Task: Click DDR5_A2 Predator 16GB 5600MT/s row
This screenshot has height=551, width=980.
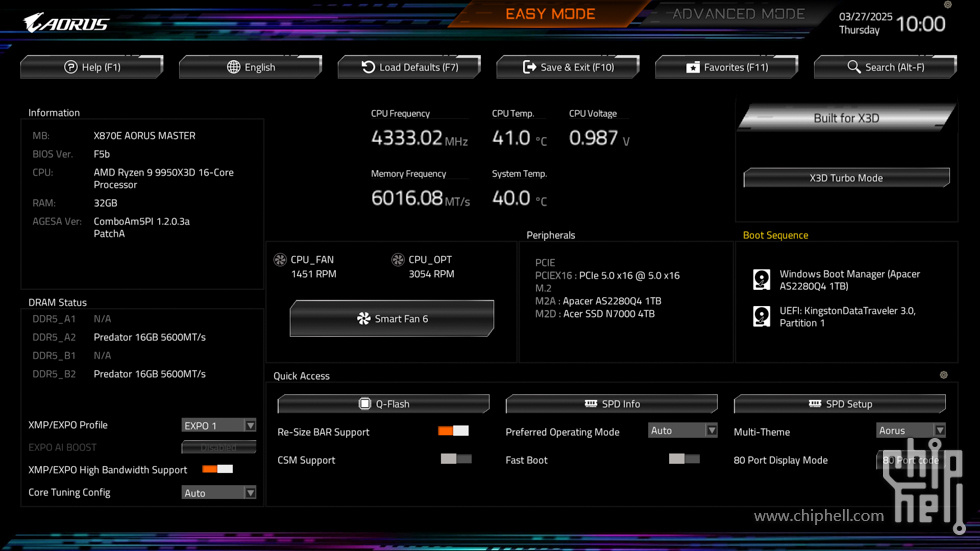Action: pyautogui.click(x=119, y=337)
